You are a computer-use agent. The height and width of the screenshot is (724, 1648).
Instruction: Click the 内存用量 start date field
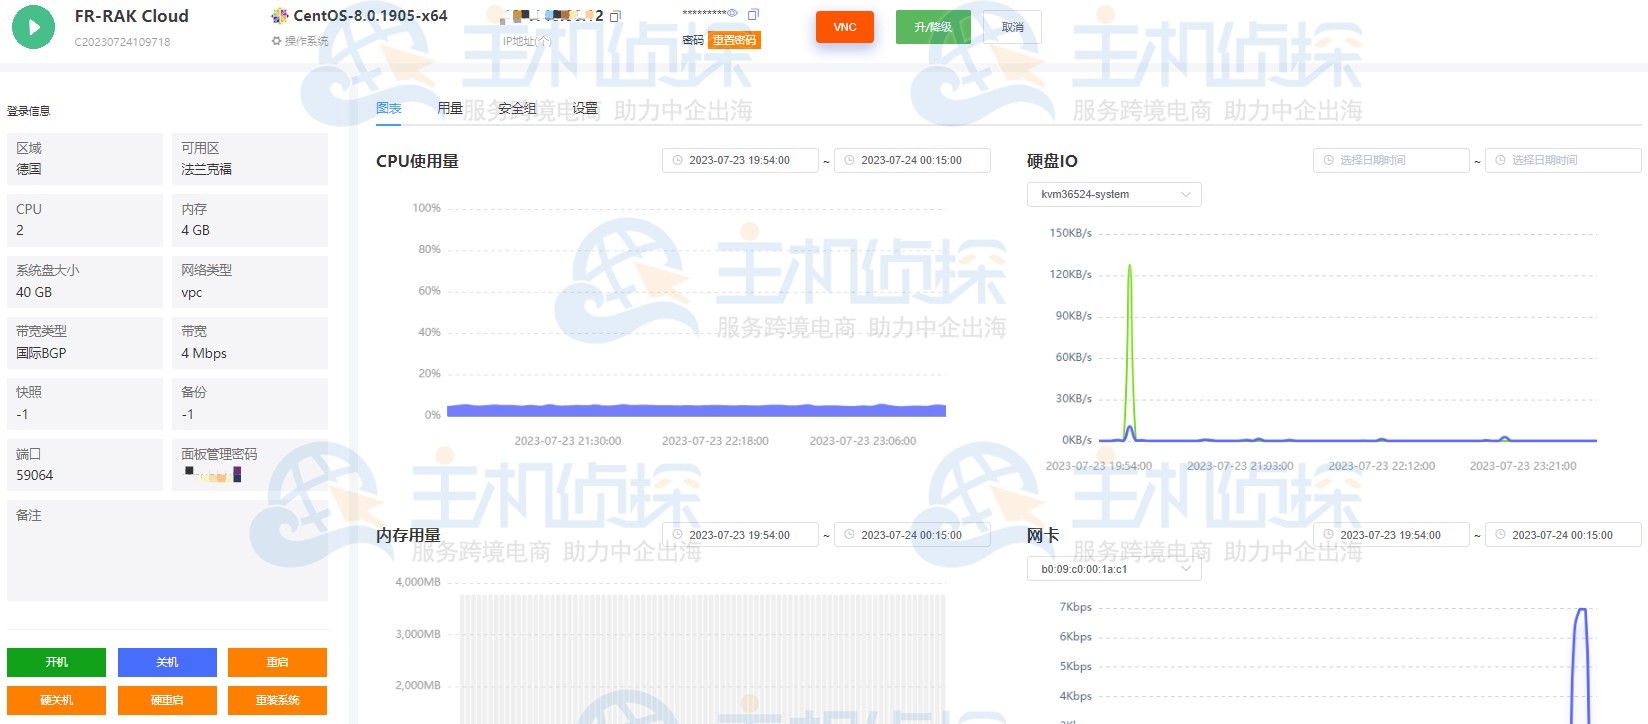click(x=740, y=535)
